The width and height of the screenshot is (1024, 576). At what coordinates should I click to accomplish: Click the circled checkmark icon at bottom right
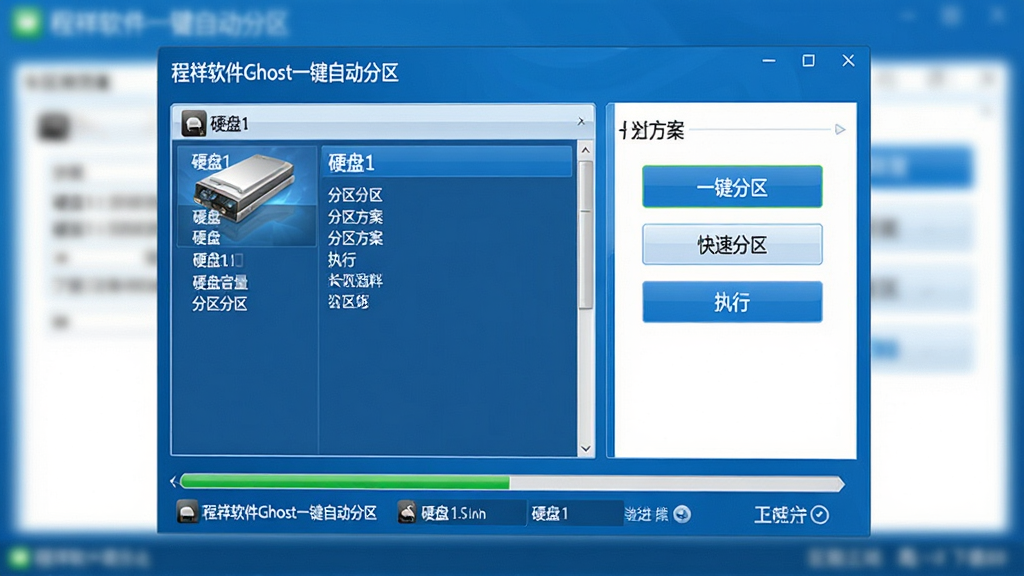(x=820, y=515)
